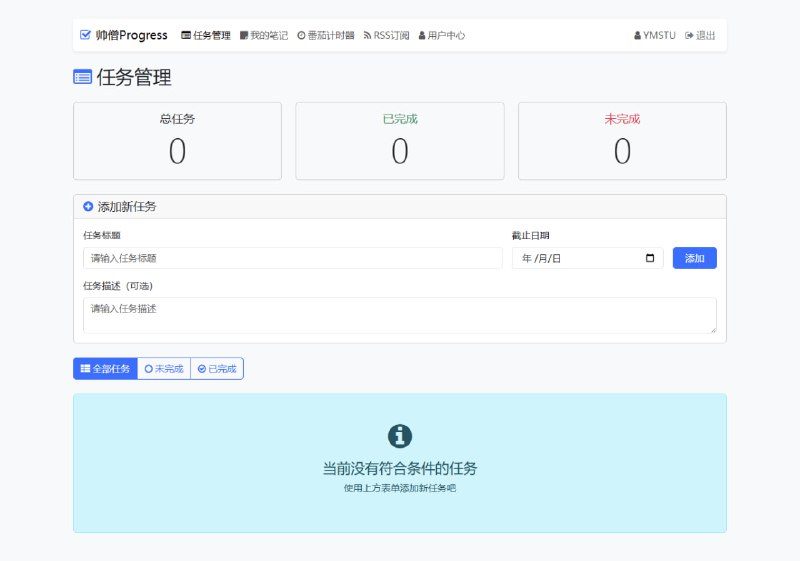The image size is (800, 561).
Task: Click the info icon in the empty notice
Action: coord(400,436)
